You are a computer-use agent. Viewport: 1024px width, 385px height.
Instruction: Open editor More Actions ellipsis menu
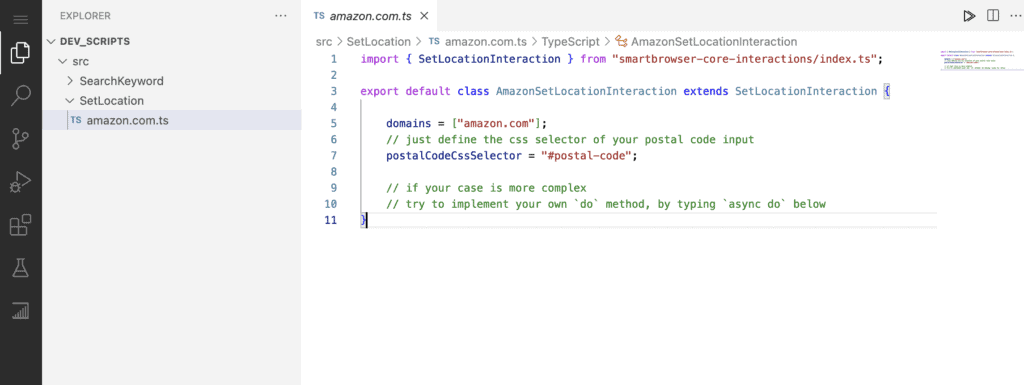pyautogui.click(x=1014, y=16)
